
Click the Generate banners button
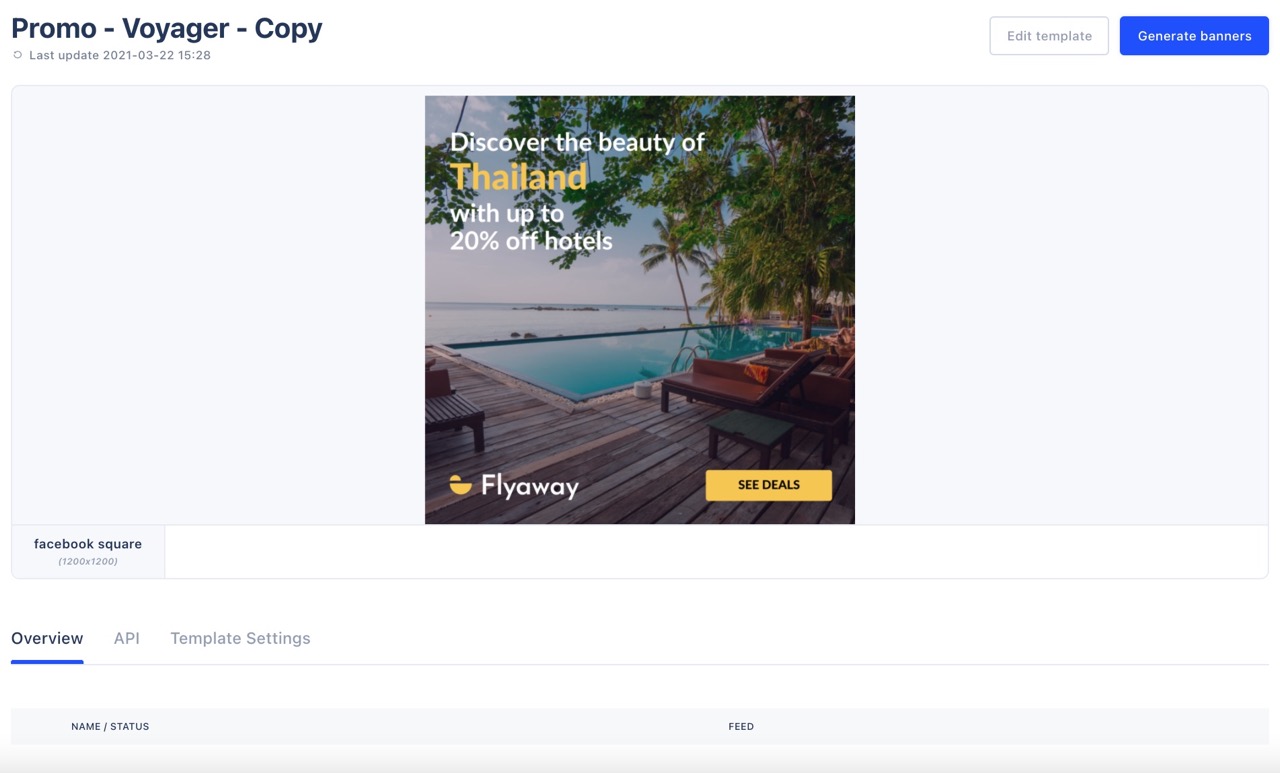pos(1194,36)
